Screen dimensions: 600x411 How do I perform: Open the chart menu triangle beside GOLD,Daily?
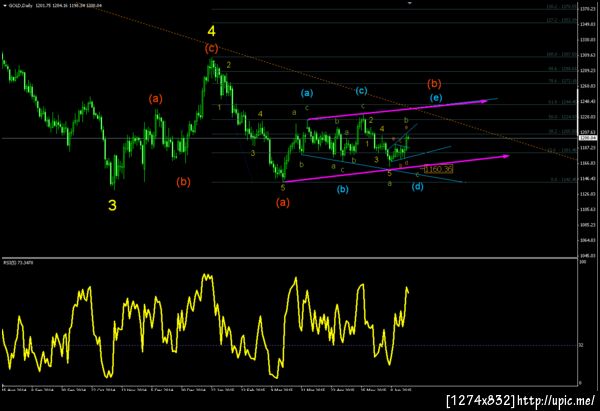click(x=5, y=6)
